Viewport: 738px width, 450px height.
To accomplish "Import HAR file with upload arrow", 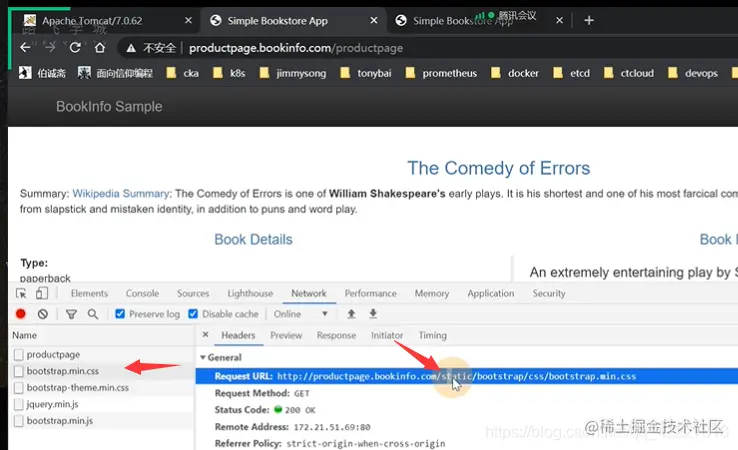I will coord(351,314).
